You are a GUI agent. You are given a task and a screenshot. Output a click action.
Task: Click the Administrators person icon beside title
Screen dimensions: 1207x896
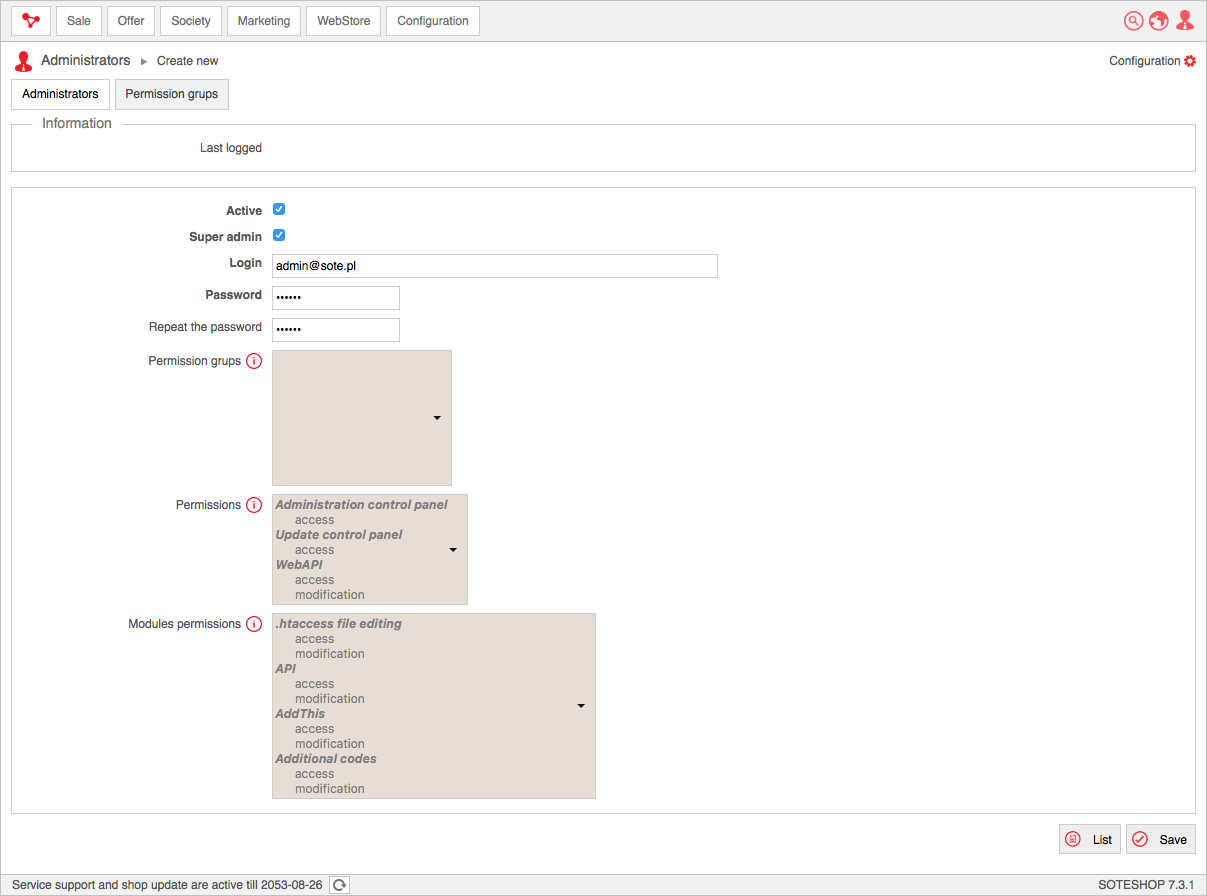(x=23, y=61)
